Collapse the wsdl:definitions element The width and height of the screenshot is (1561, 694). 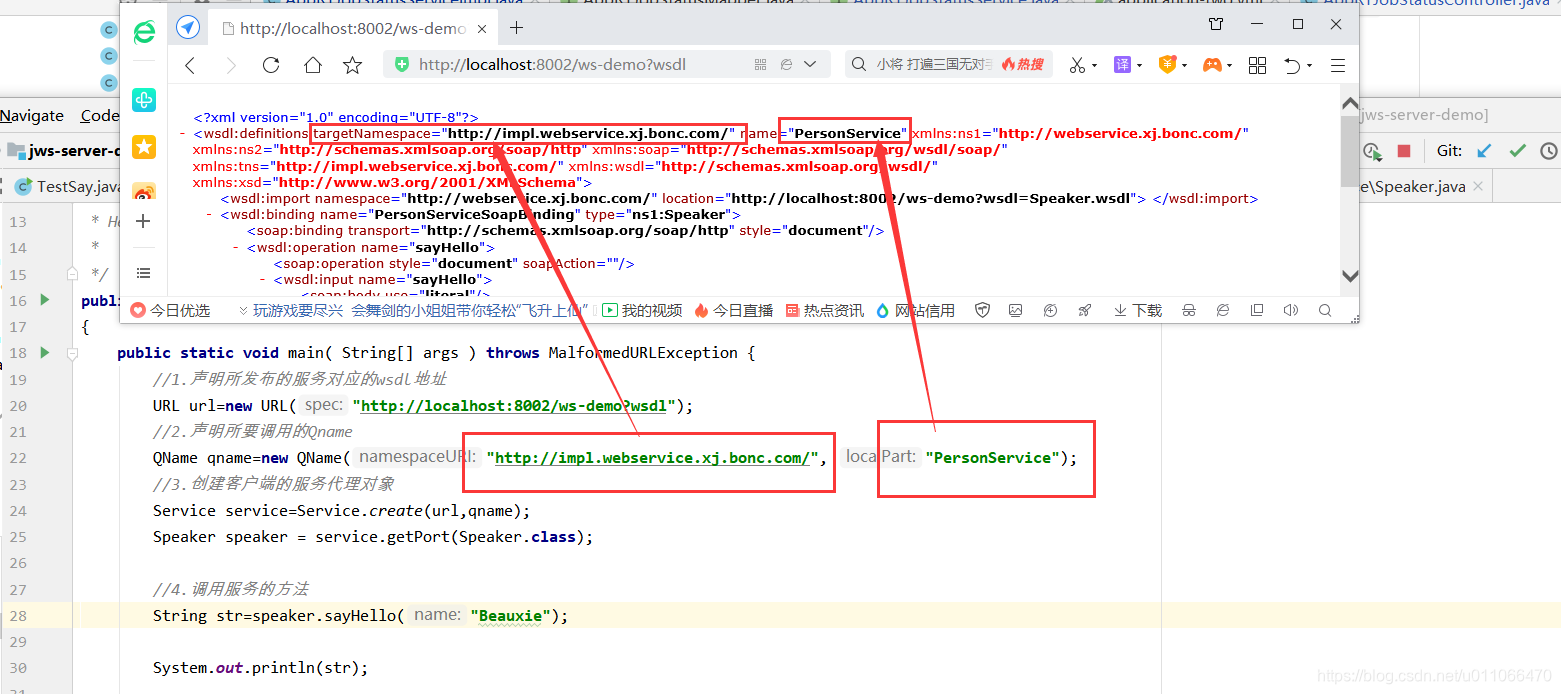[181, 131]
